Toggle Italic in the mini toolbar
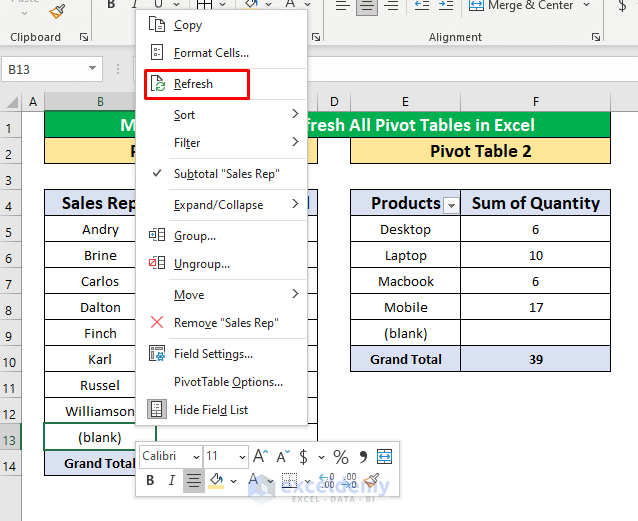 (x=171, y=481)
